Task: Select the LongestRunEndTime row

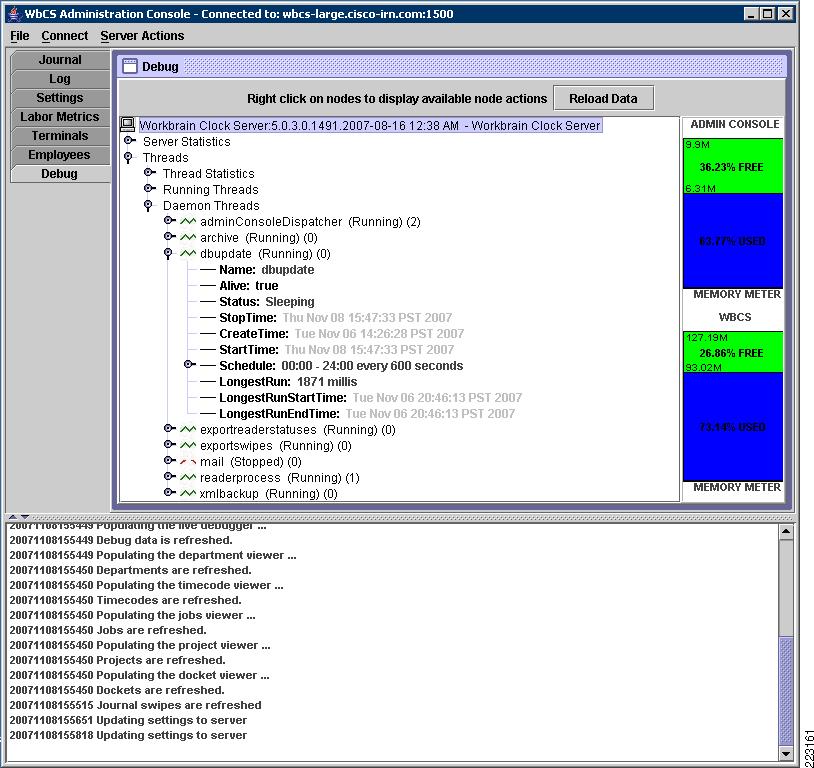Action: (x=367, y=414)
